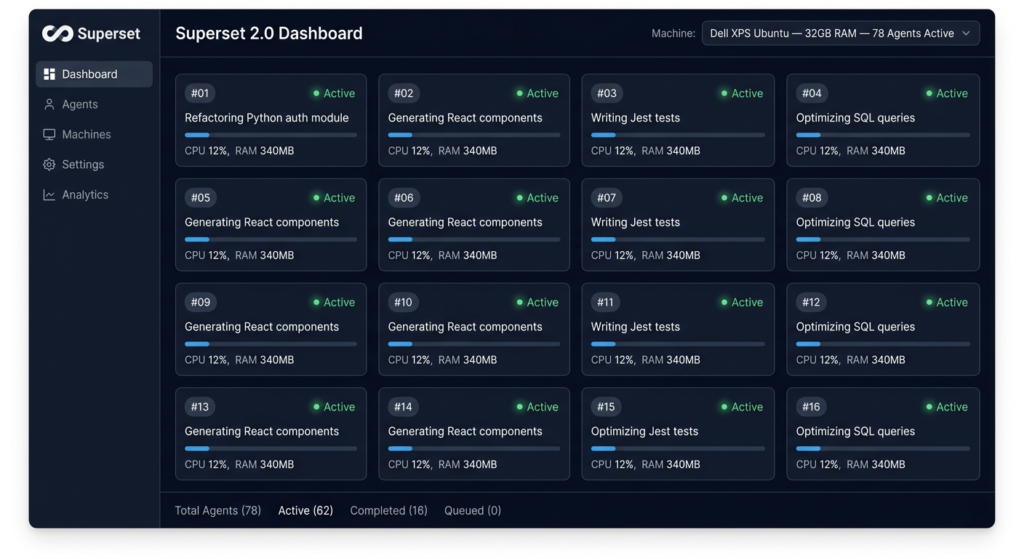Click "Generating React components" on agent #02
Viewport: 1024px width, 559px height.
465,118
